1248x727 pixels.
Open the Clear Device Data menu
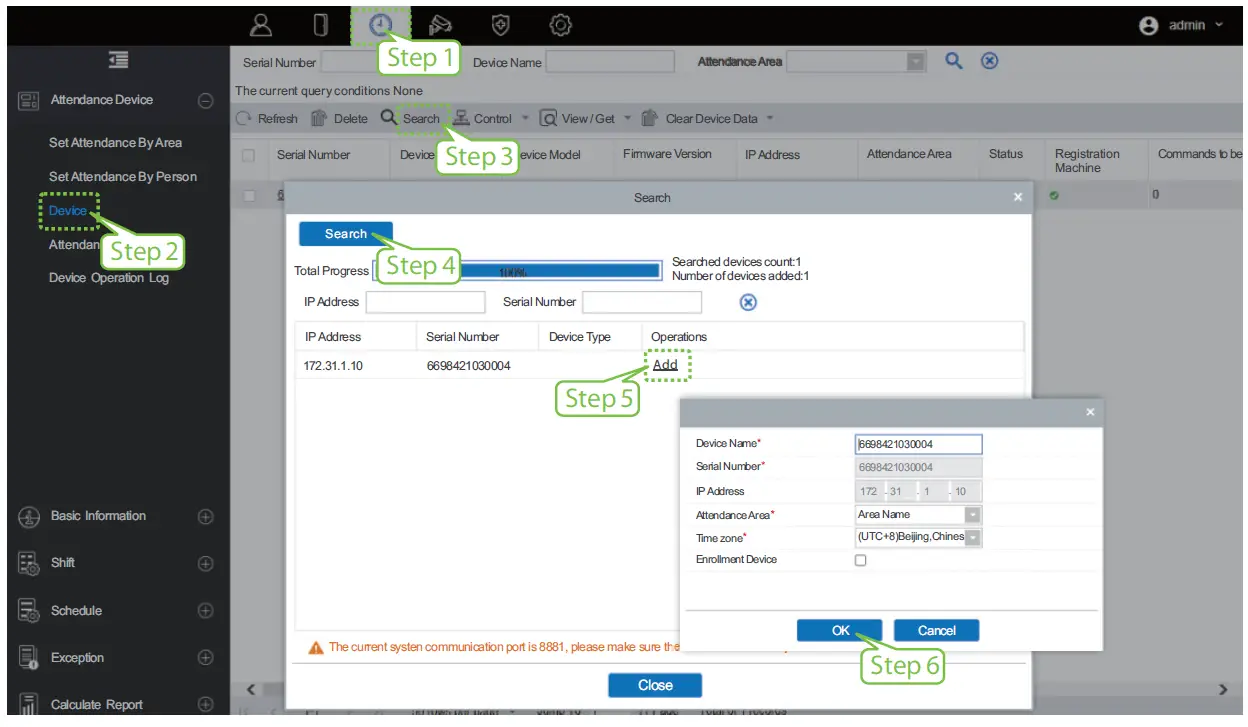coord(709,118)
